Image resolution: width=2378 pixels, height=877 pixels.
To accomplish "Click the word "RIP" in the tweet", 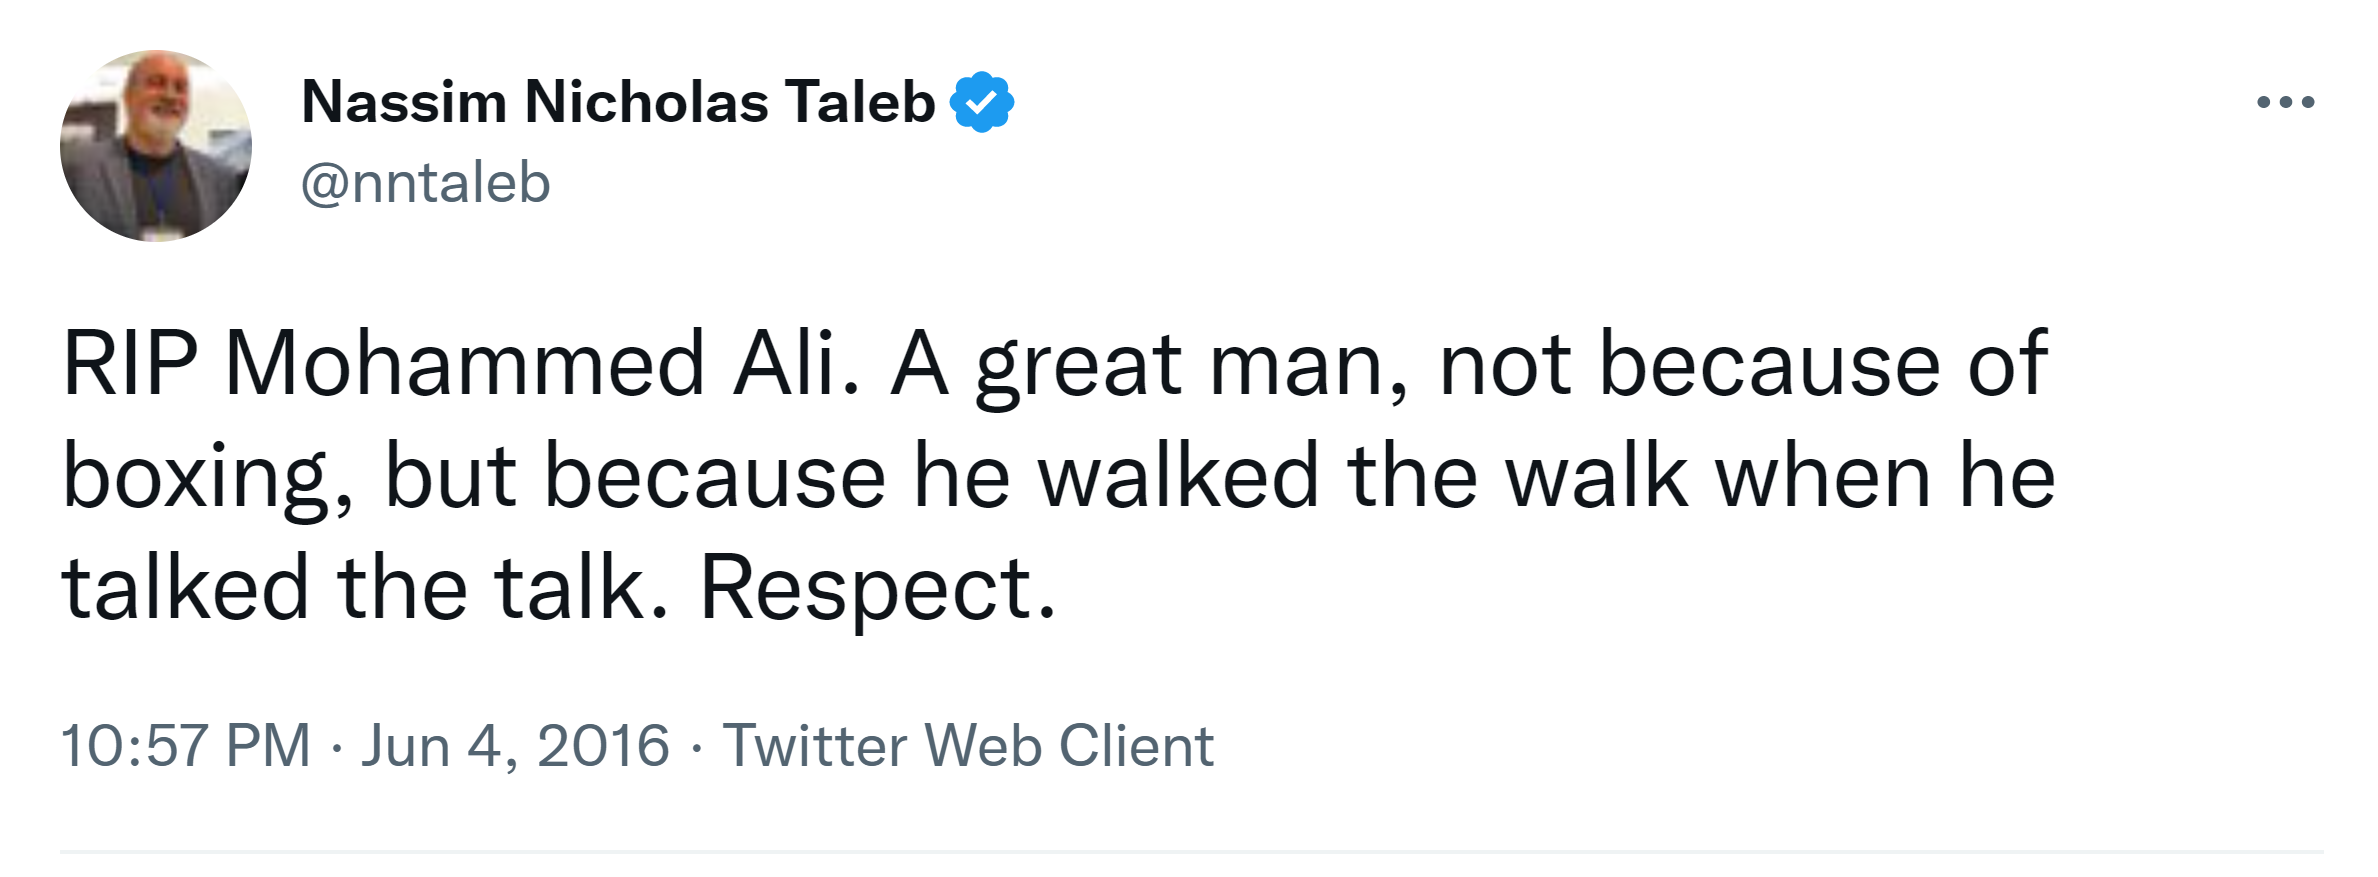I will click(x=130, y=364).
